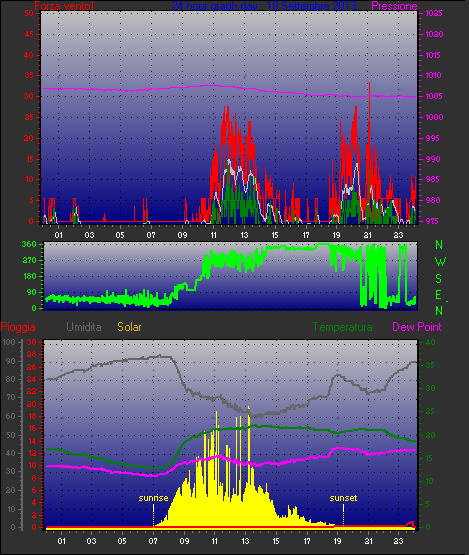The width and height of the screenshot is (469, 555).
Task: Click the 360 wind direction axis label
Action: tap(29, 244)
